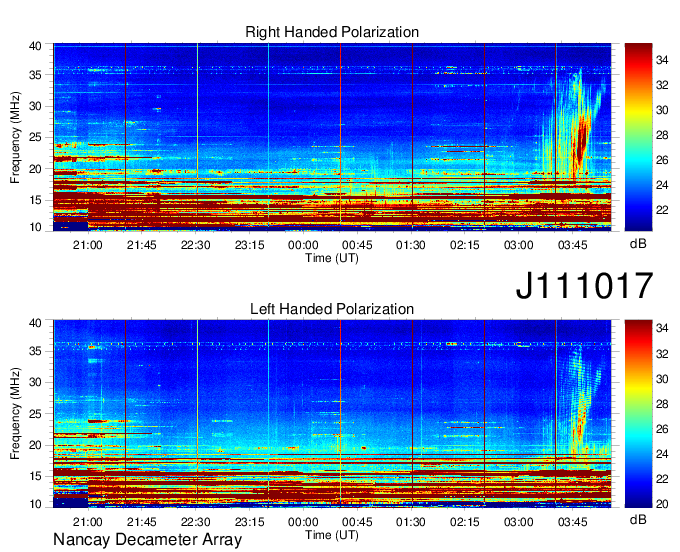
Task: Click the 03:45 tick label under the upper plot
Action: click(x=572, y=245)
